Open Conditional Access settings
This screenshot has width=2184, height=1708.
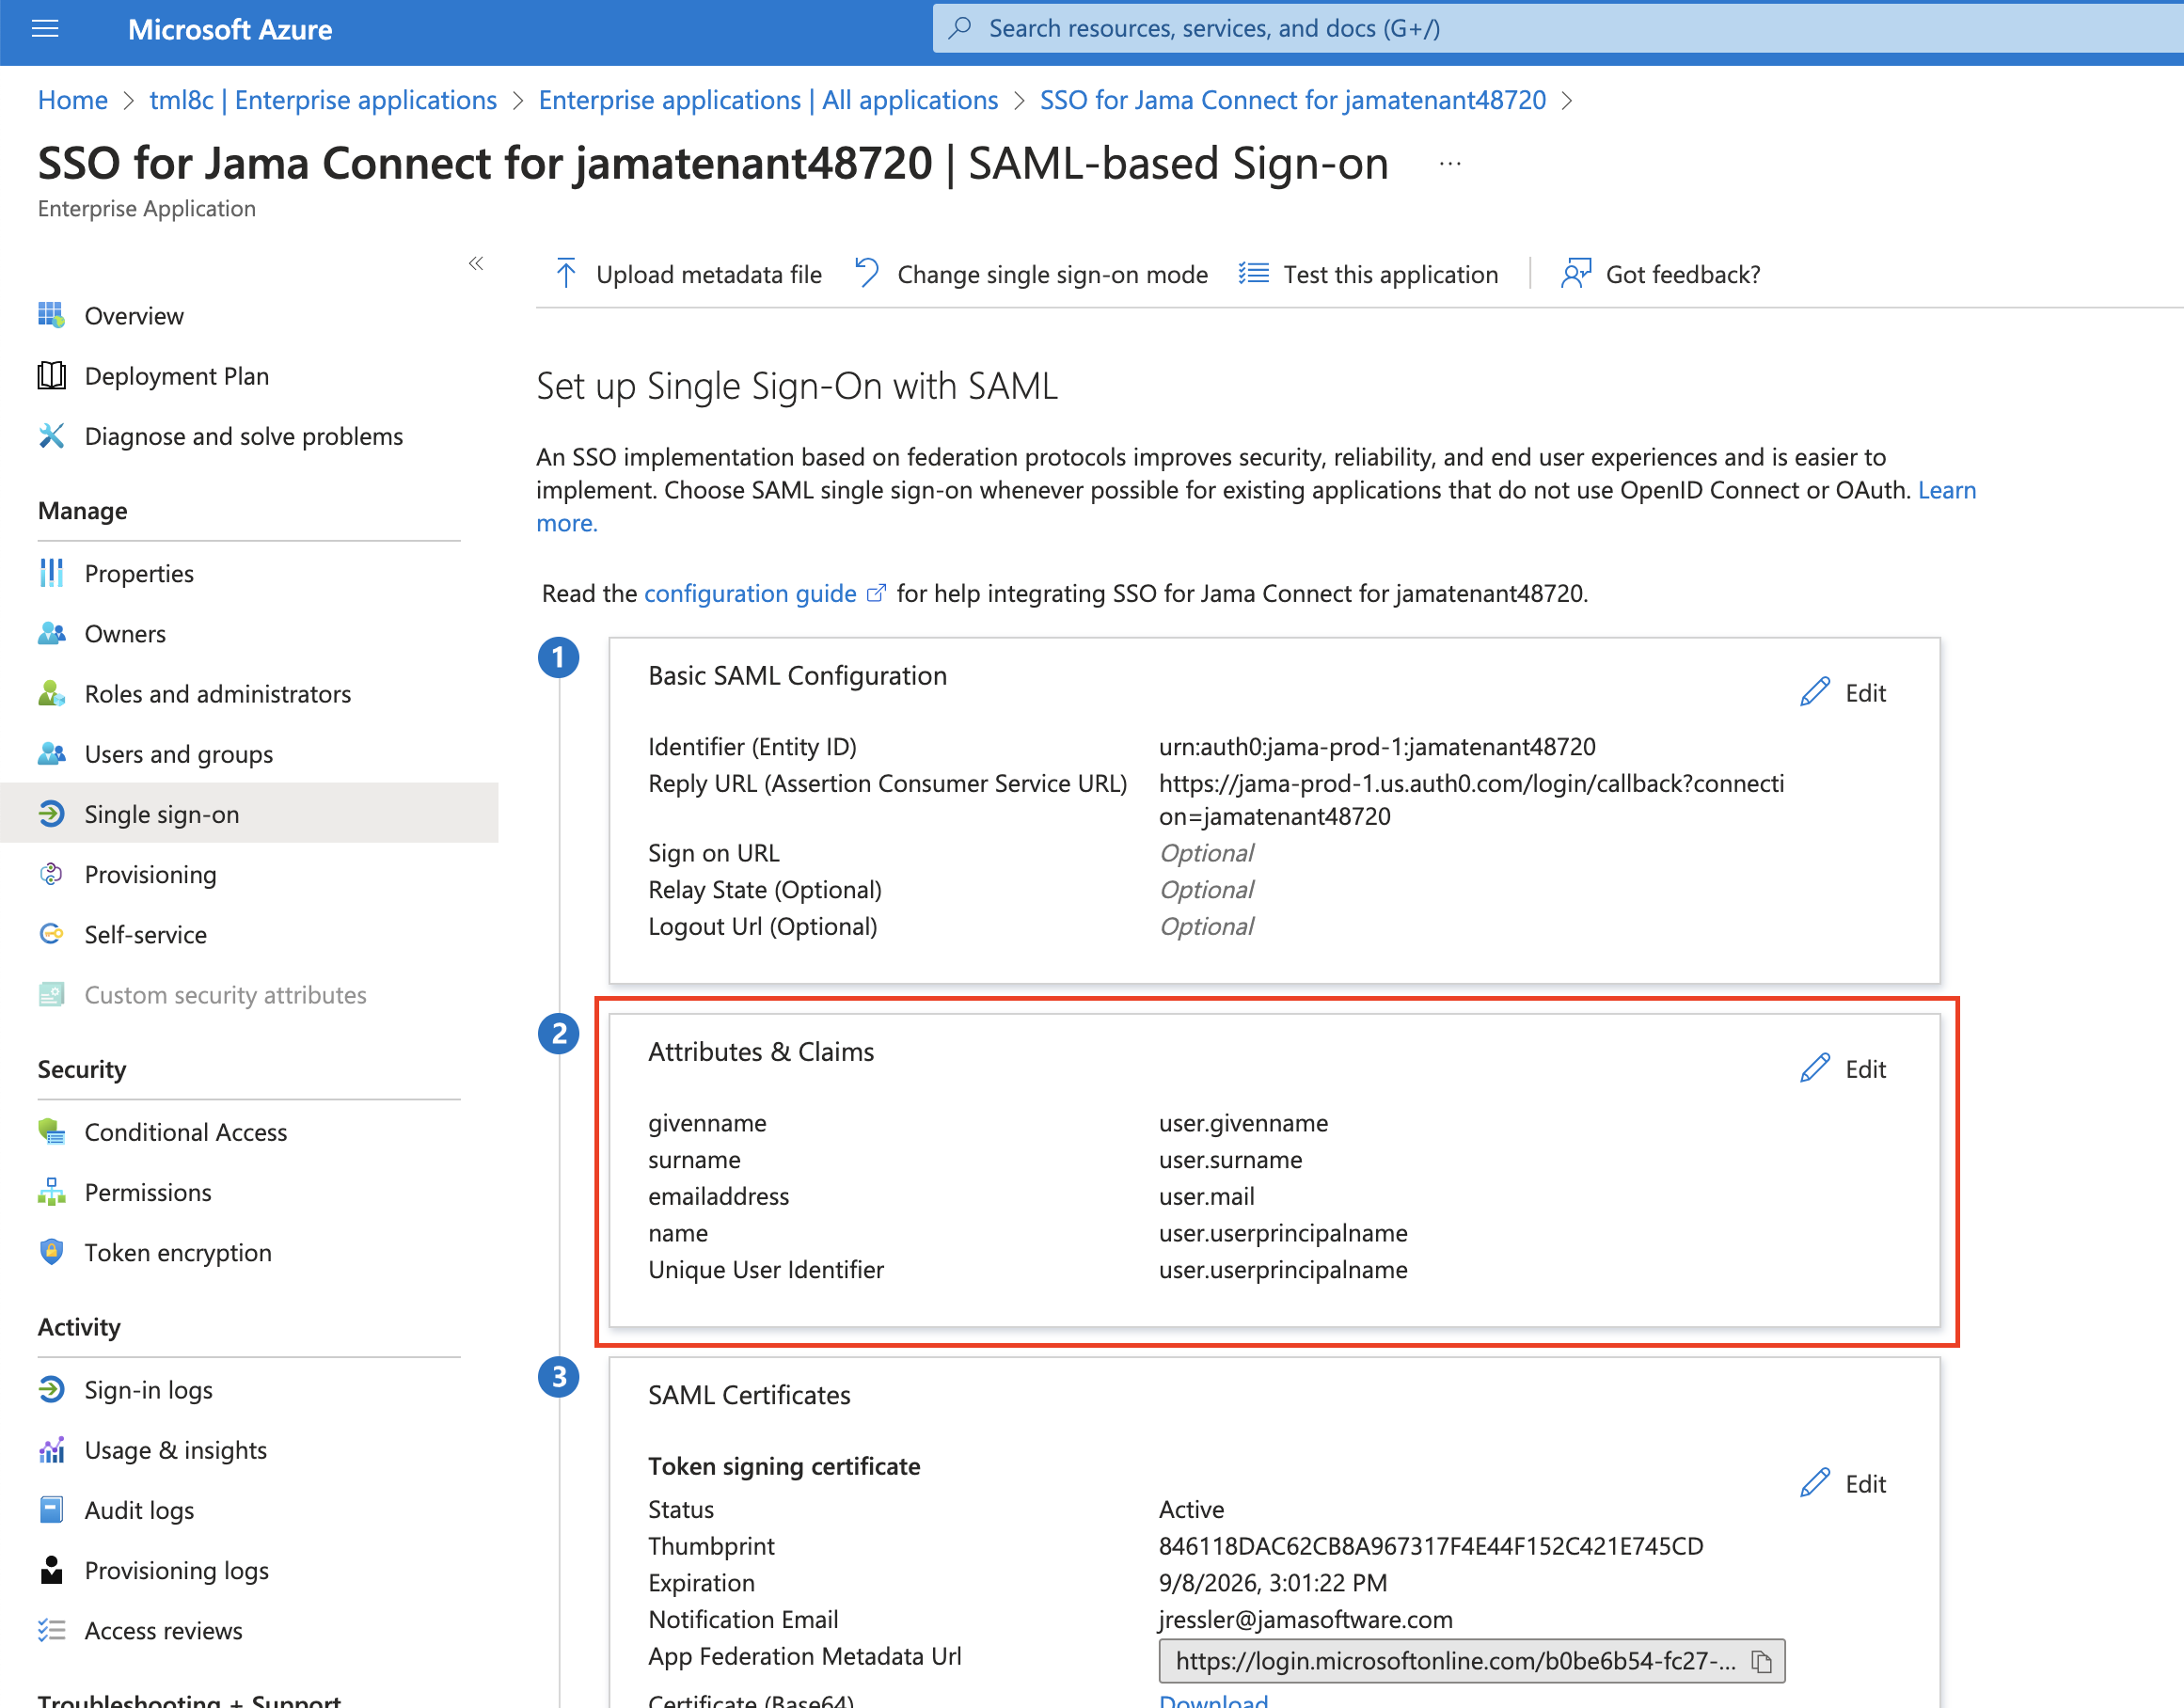[x=186, y=1132]
